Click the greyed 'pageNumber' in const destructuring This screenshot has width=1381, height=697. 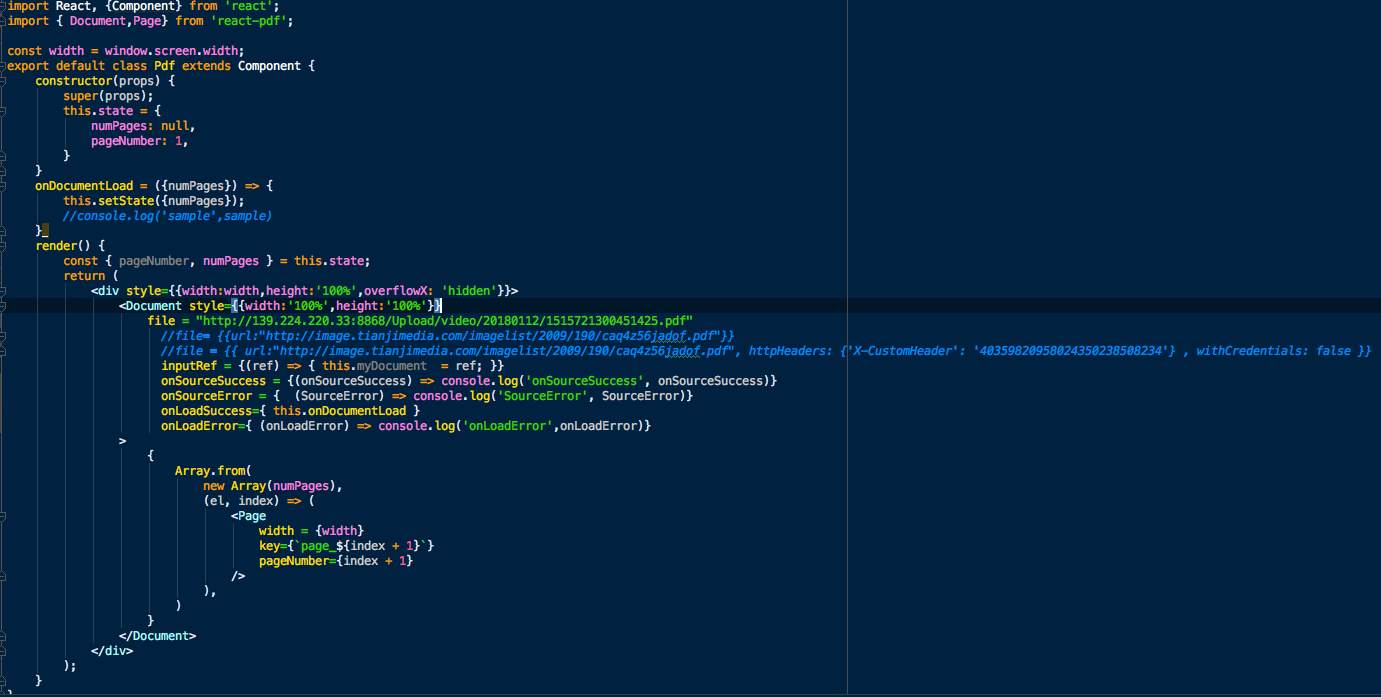[x=154, y=261]
